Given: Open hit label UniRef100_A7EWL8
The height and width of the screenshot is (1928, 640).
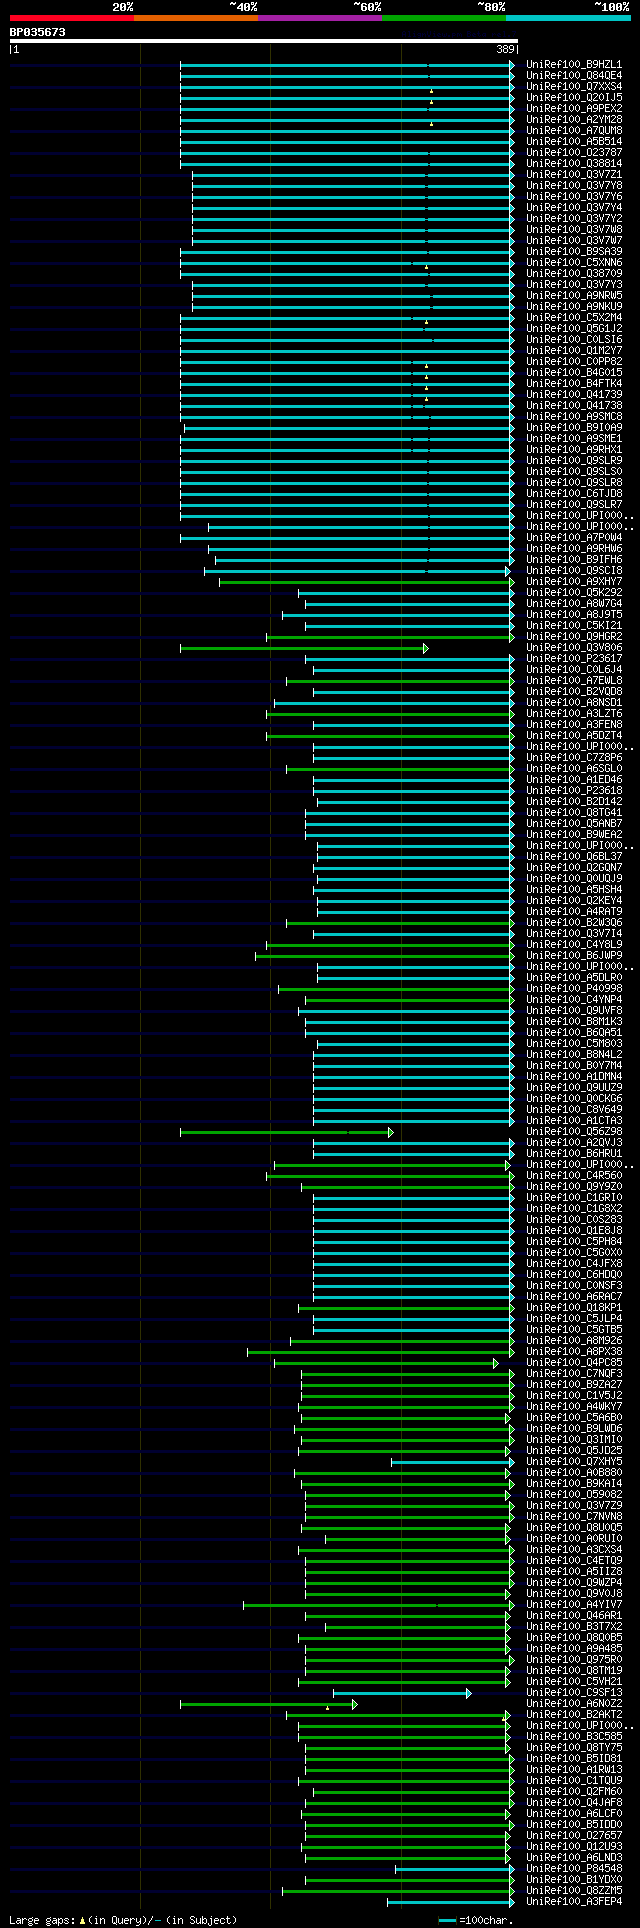Looking at the screenshot, I should pyautogui.click(x=574, y=681).
